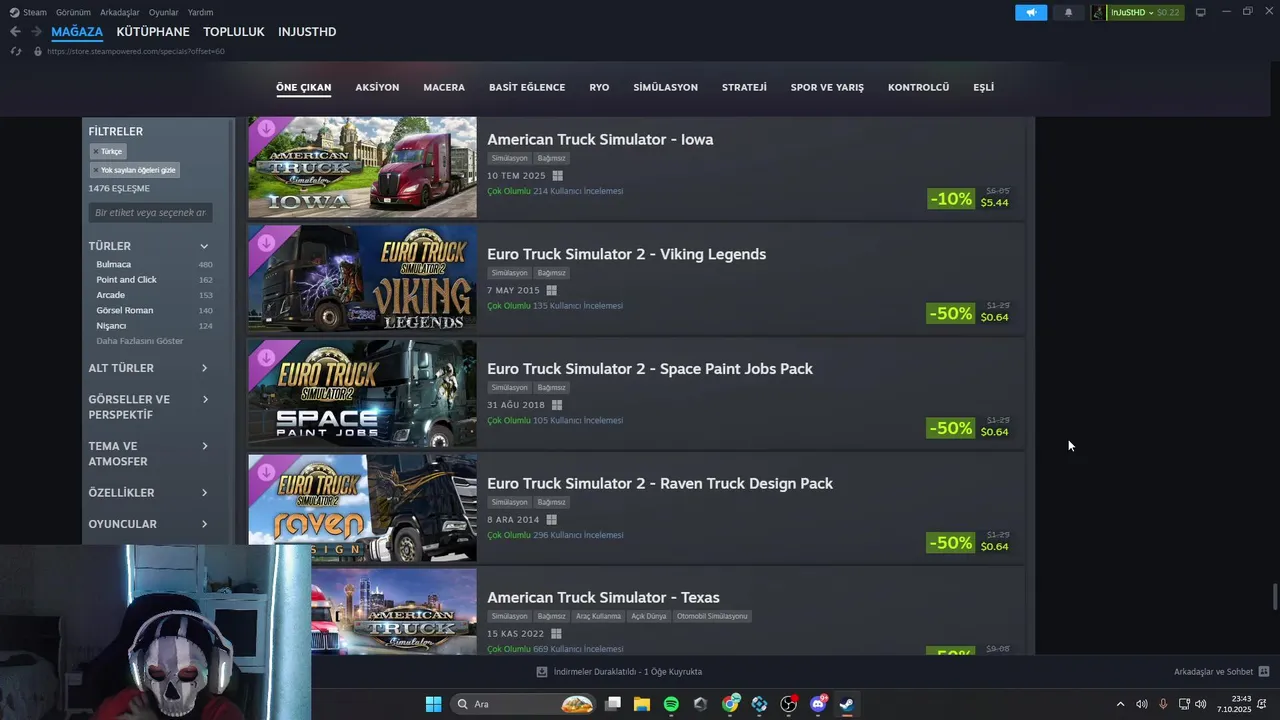The width and height of the screenshot is (1280, 720).
Task: Click the tag search input field
Action: 150,212
